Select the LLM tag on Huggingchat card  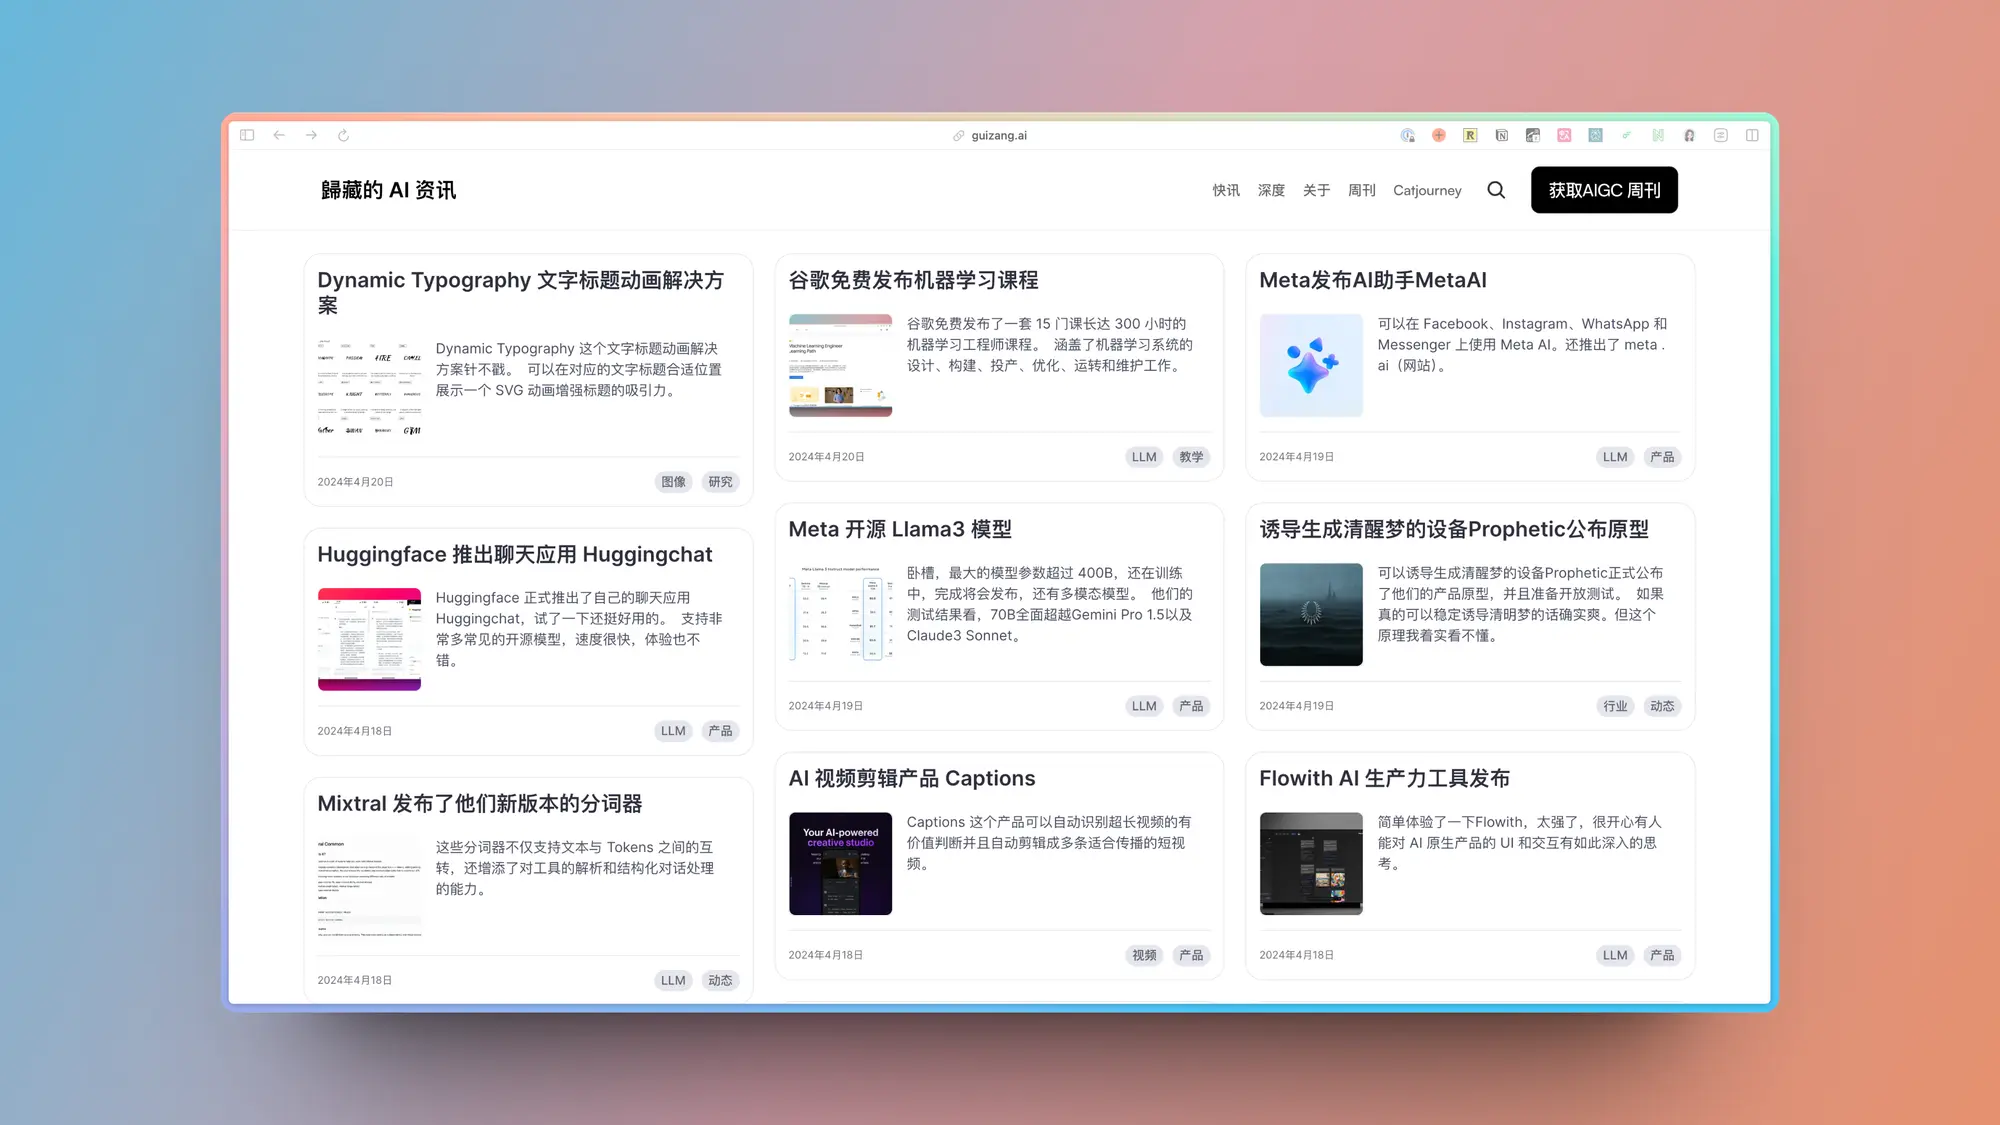pyautogui.click(x=673, y=731)
